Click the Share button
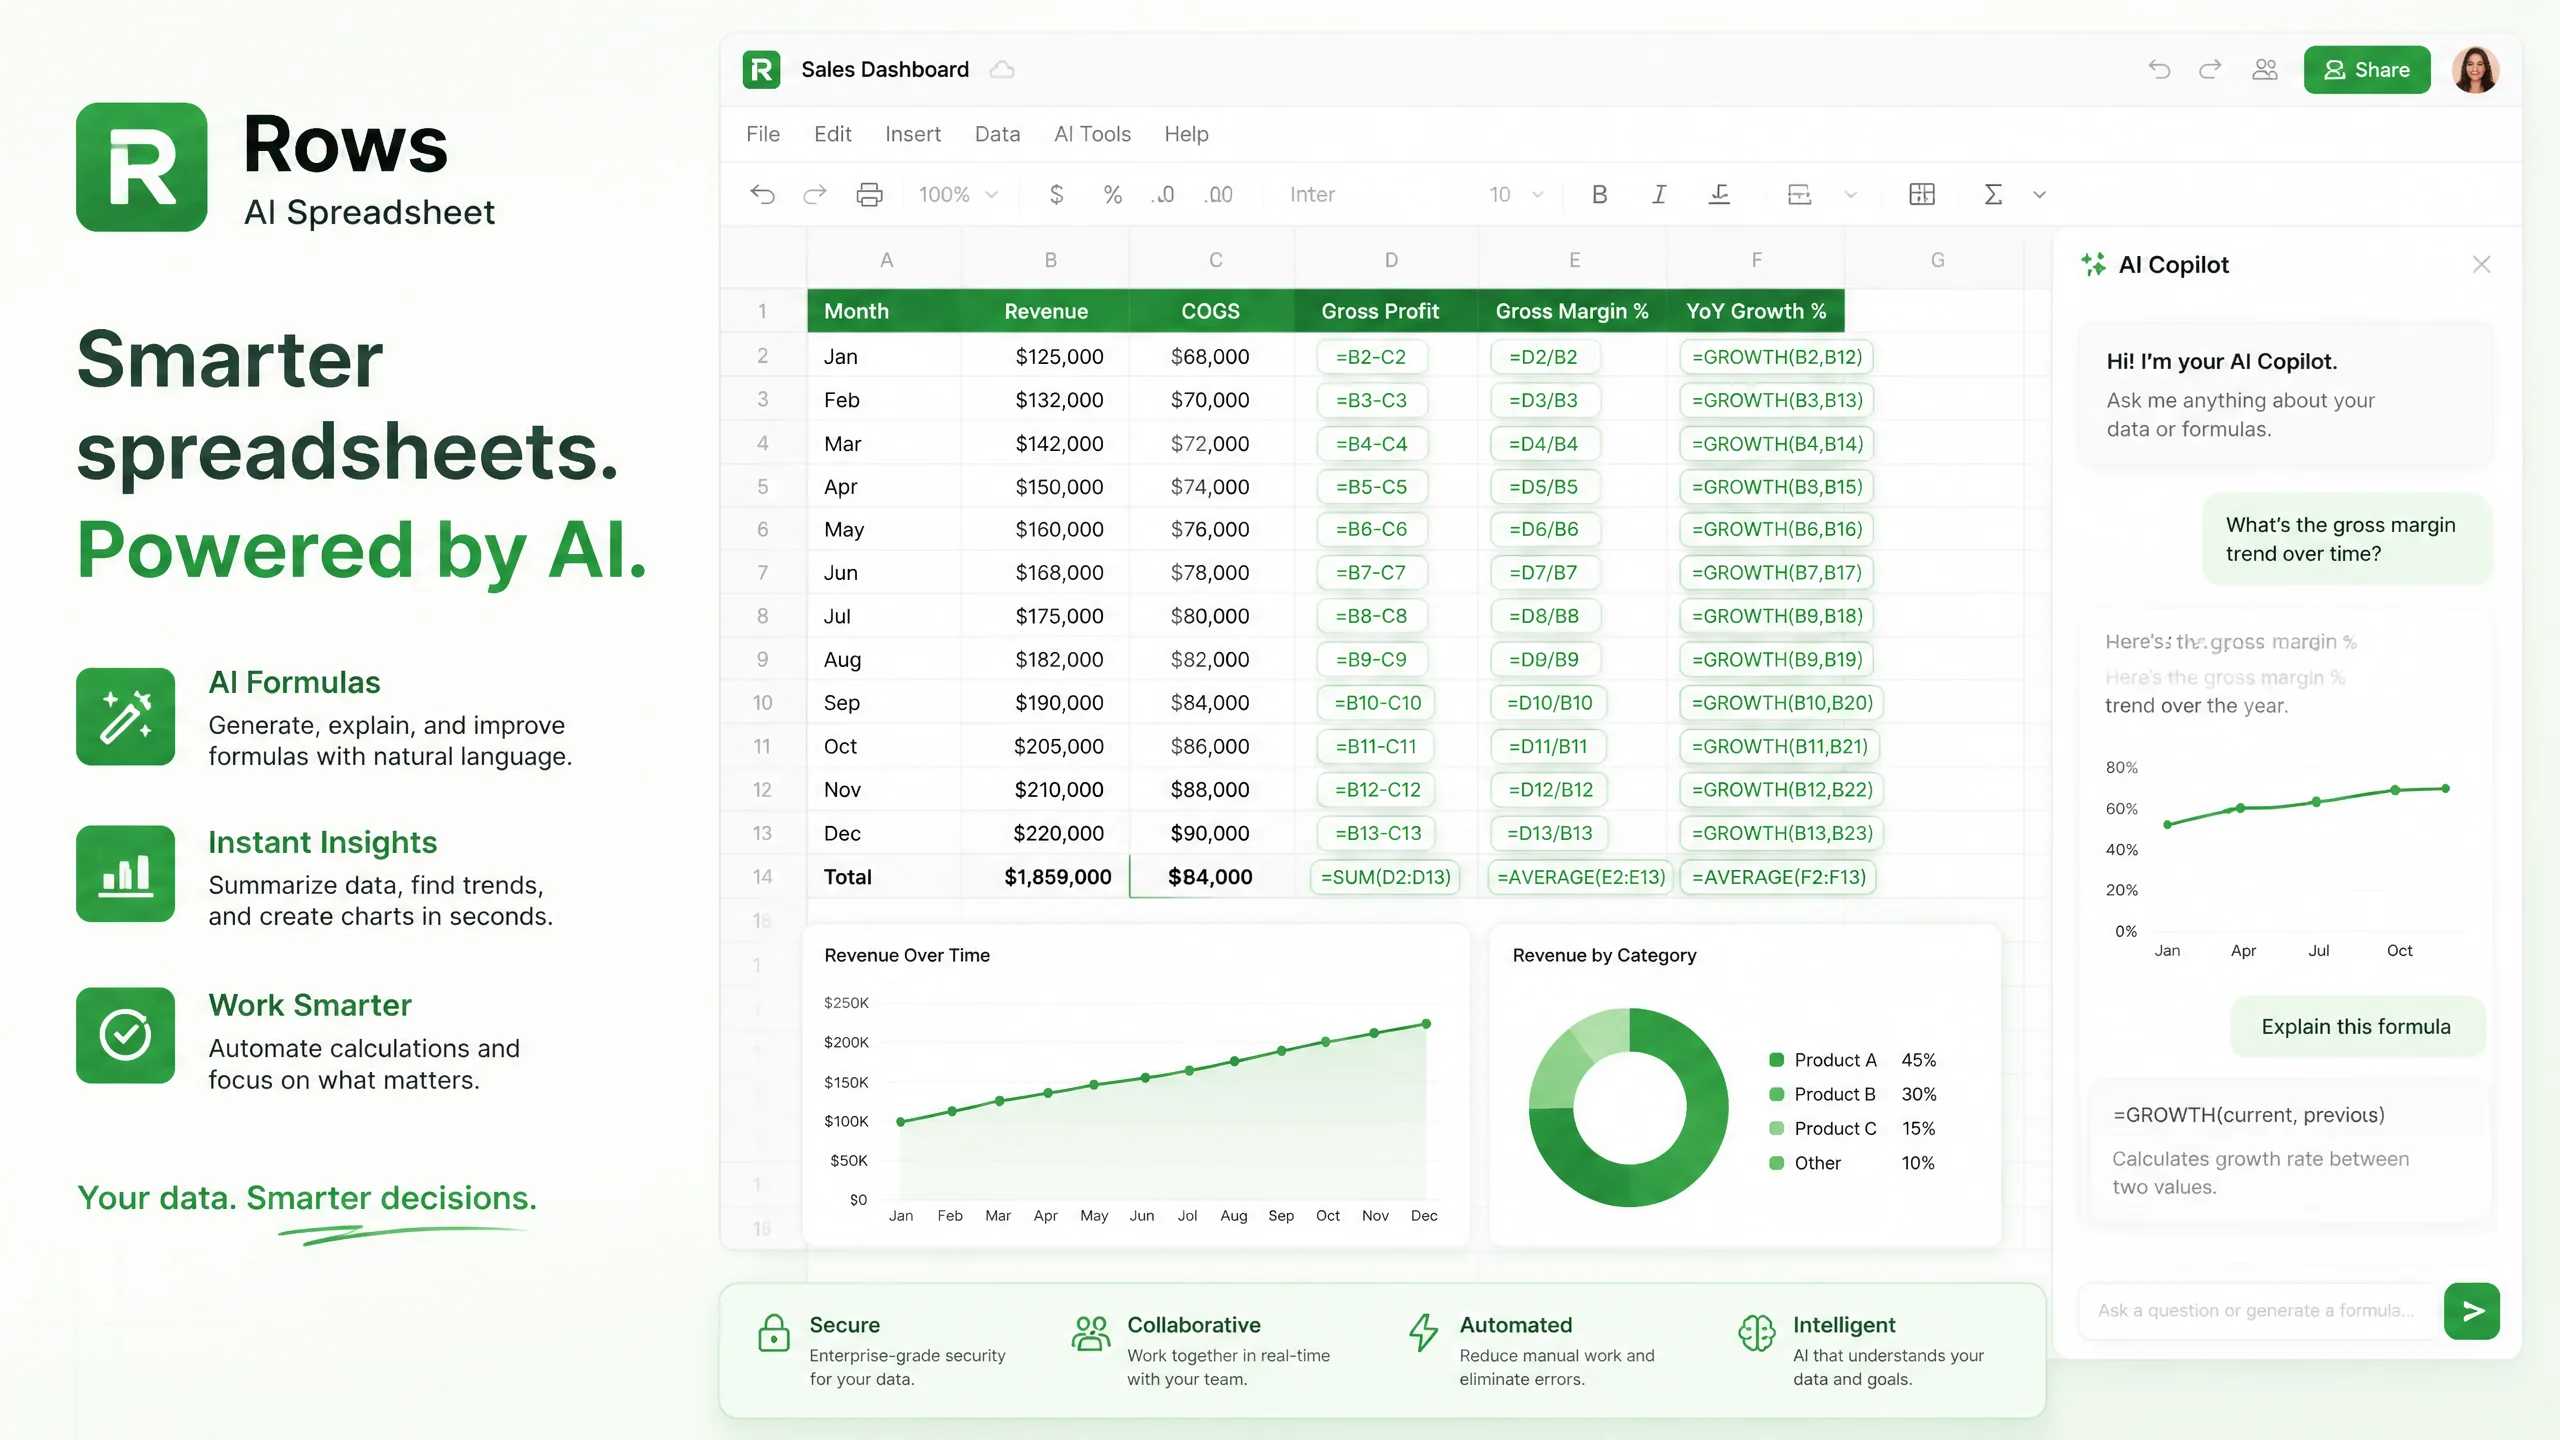The height and width of the screenshot is (1440, 2560). (2367, 70)
